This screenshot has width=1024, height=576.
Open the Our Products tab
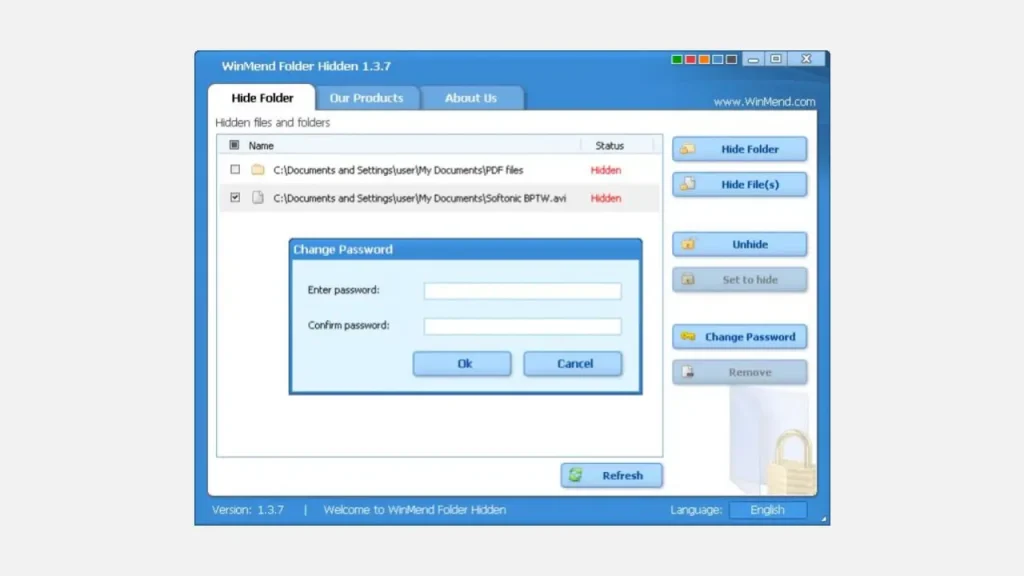[366, 98]
